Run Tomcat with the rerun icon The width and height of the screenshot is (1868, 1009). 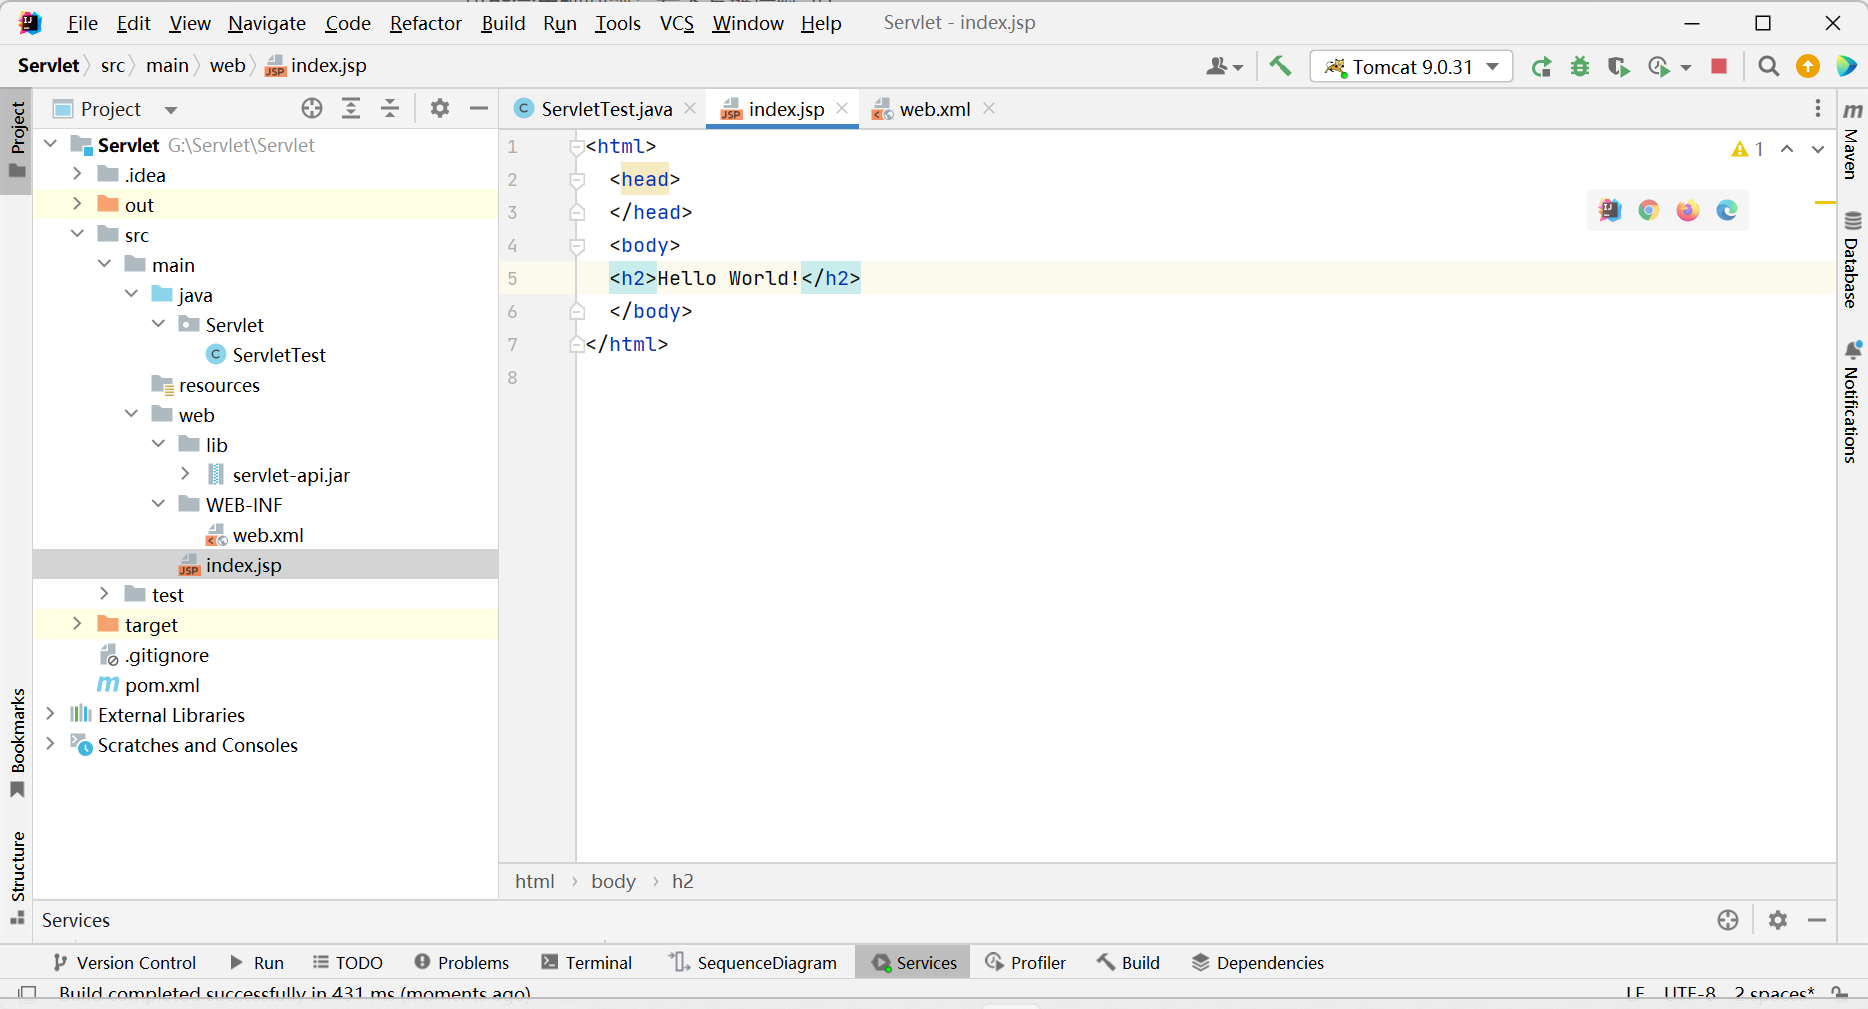pos(1541,67)
